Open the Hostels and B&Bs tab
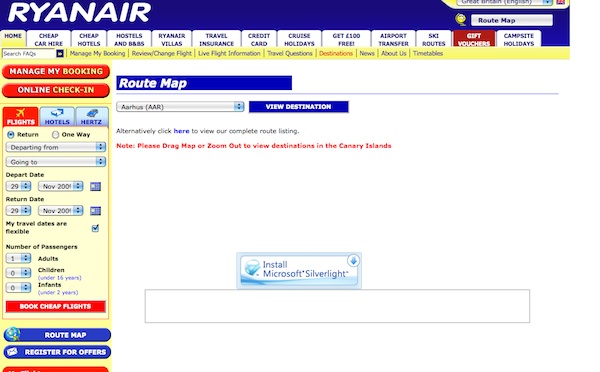Image resolution: width=600 pixels, height=372 pixels. click(129, 39)
